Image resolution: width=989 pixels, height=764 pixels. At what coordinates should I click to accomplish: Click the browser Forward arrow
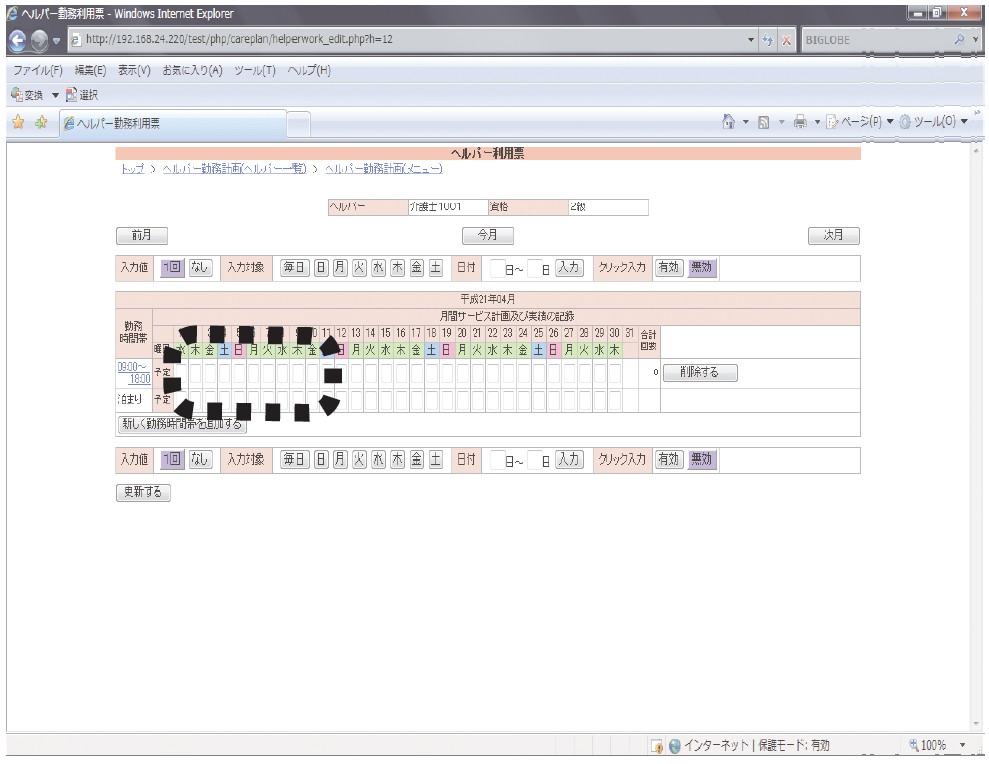click(x=39, y=40)
